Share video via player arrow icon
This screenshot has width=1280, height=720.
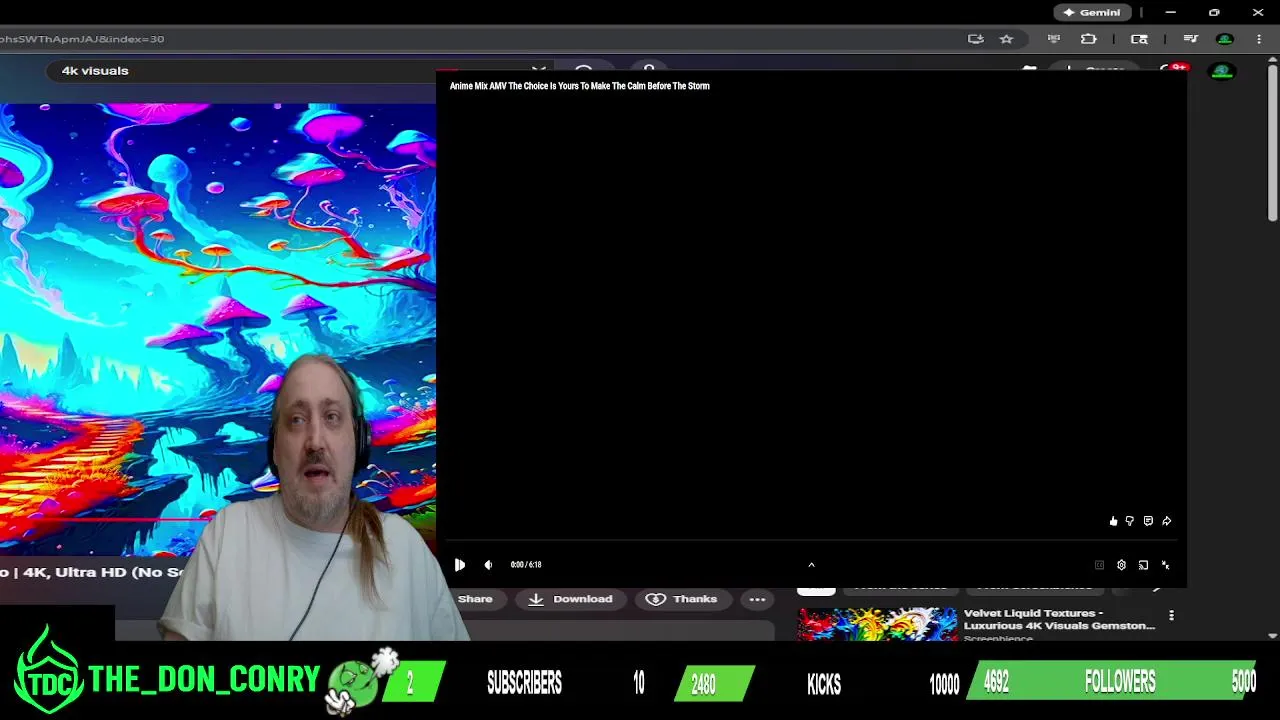point(1166,521)
